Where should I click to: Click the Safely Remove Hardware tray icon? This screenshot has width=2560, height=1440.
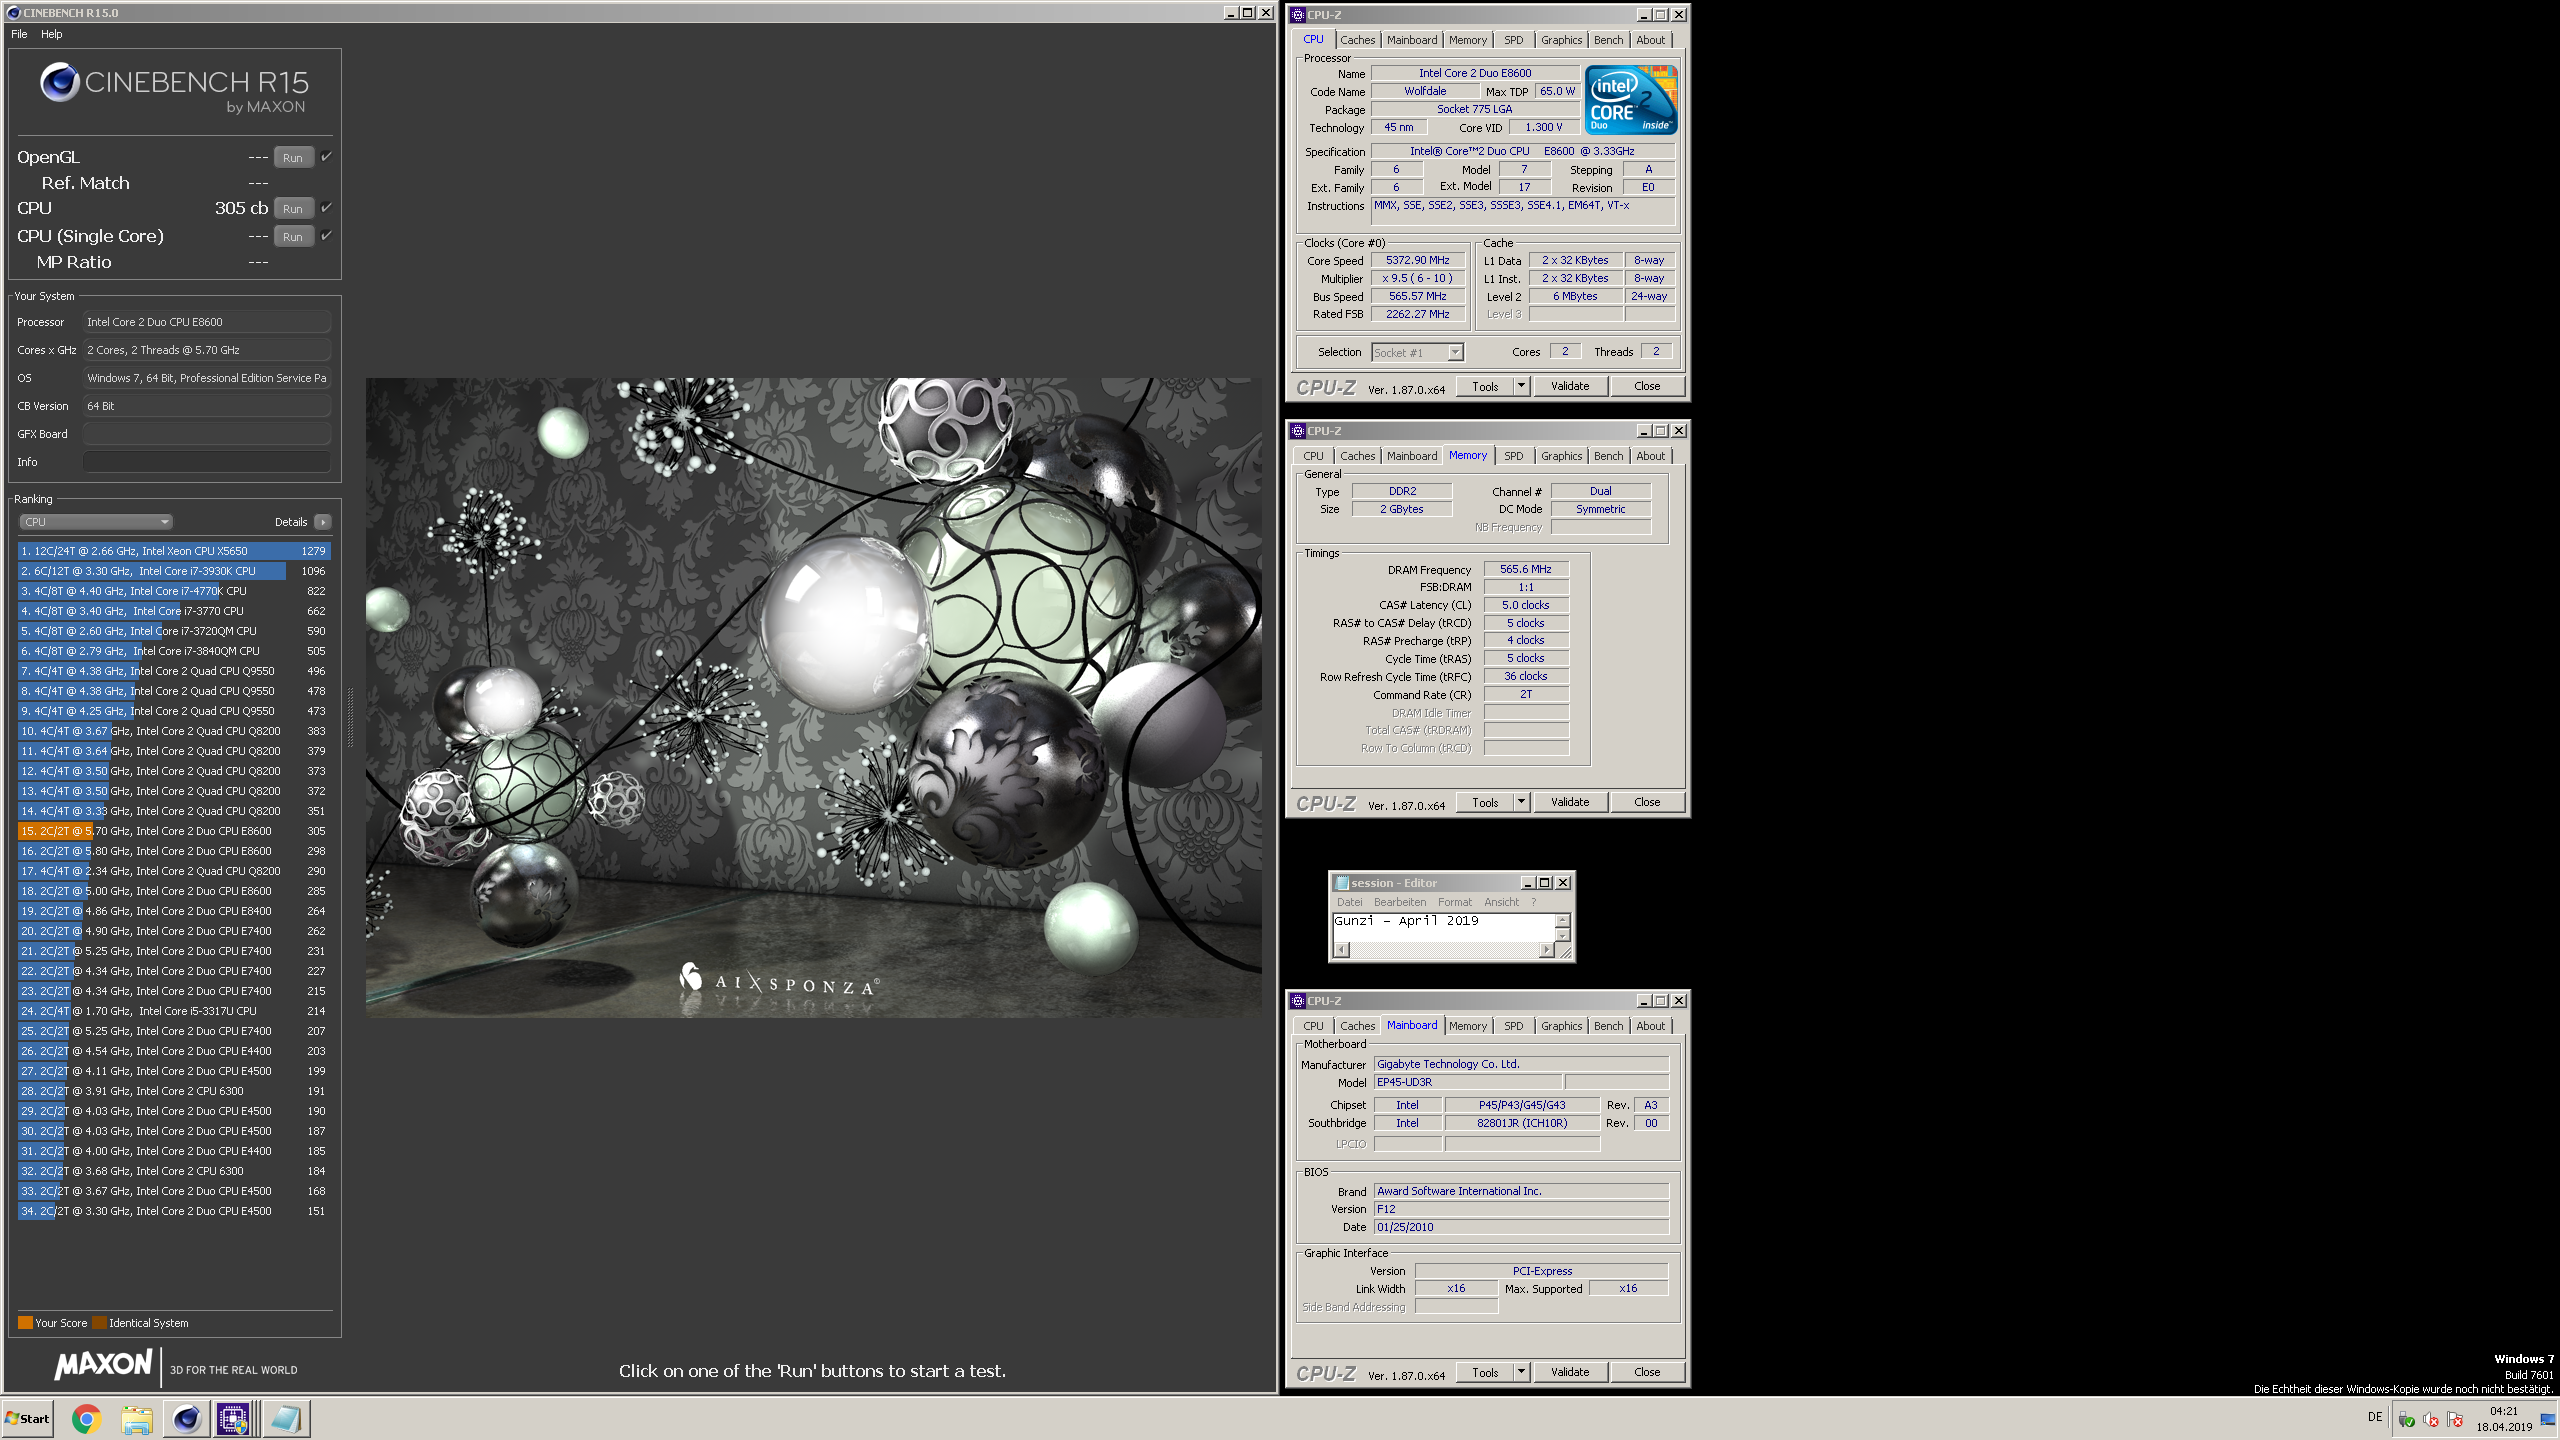point(2406,1420)
